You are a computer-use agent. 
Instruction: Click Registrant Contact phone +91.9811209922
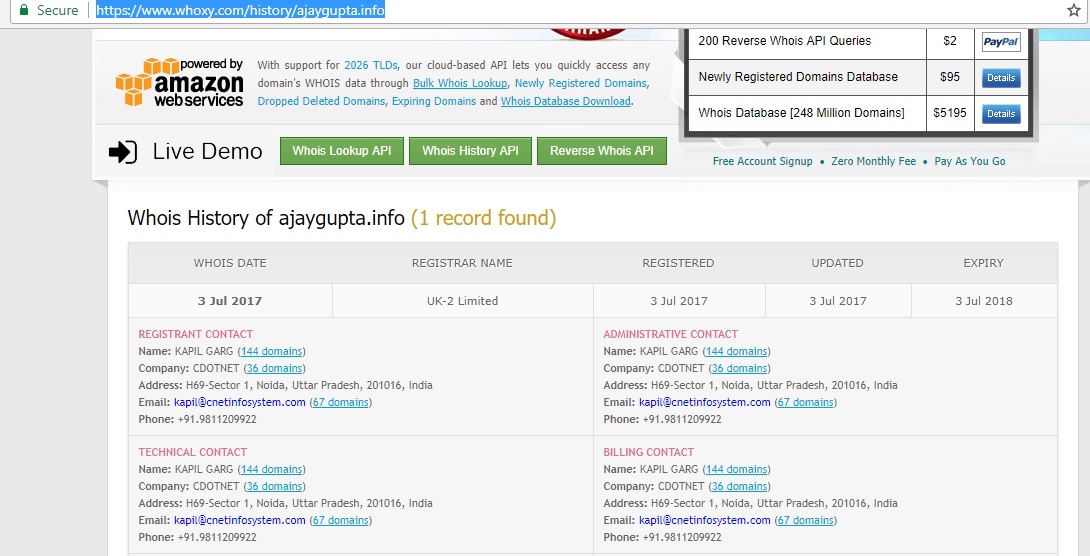(217, 420)
